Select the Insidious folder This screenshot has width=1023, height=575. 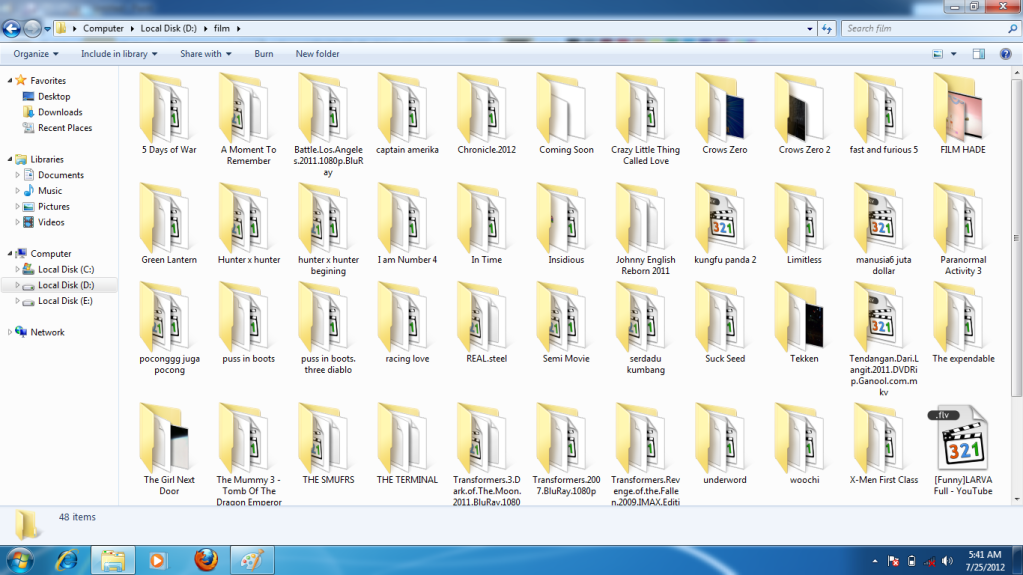click(x=566, y=225)
